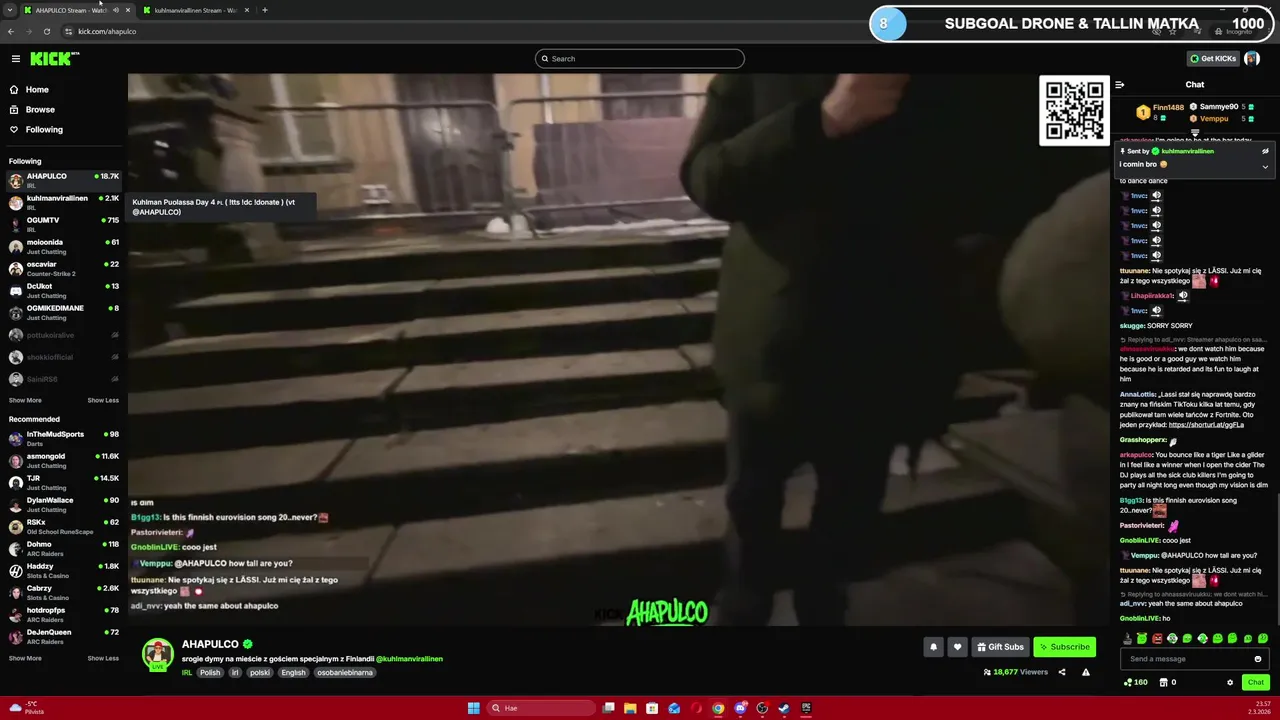The width and height of the screenshot is (1280, 720).
Task: Subscribe to AHAPULCO
Action: point(1064,647)
